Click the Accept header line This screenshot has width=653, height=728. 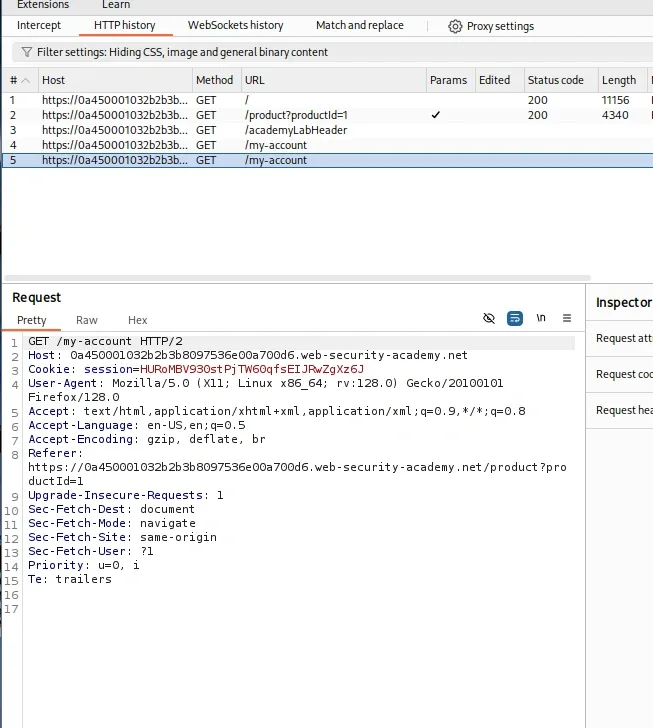277,411
